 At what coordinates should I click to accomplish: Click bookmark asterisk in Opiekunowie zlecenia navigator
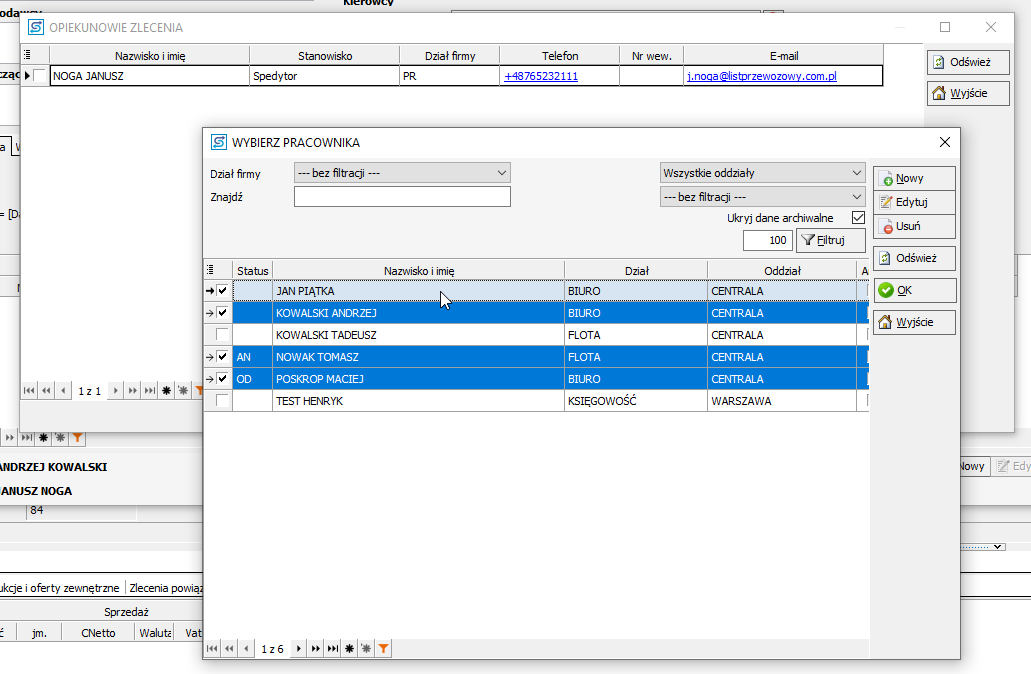tap(166, 391)
